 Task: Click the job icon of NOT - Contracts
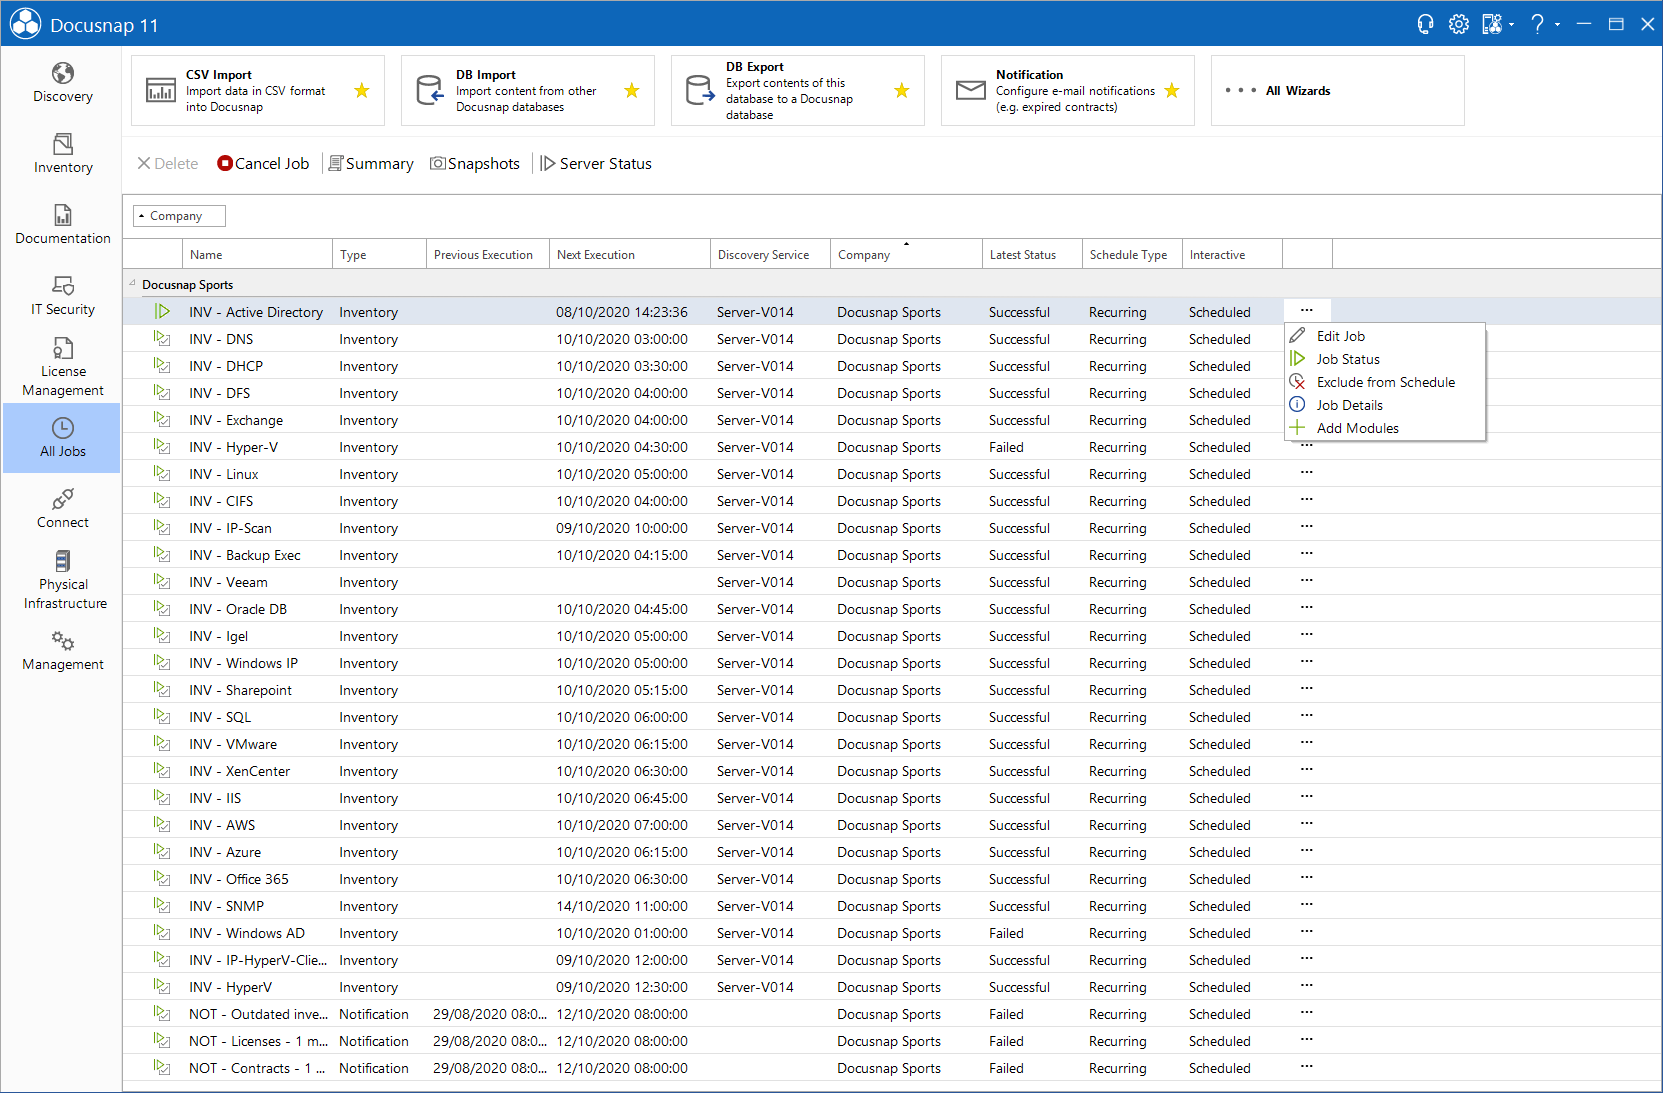(x=162, y=1068)
